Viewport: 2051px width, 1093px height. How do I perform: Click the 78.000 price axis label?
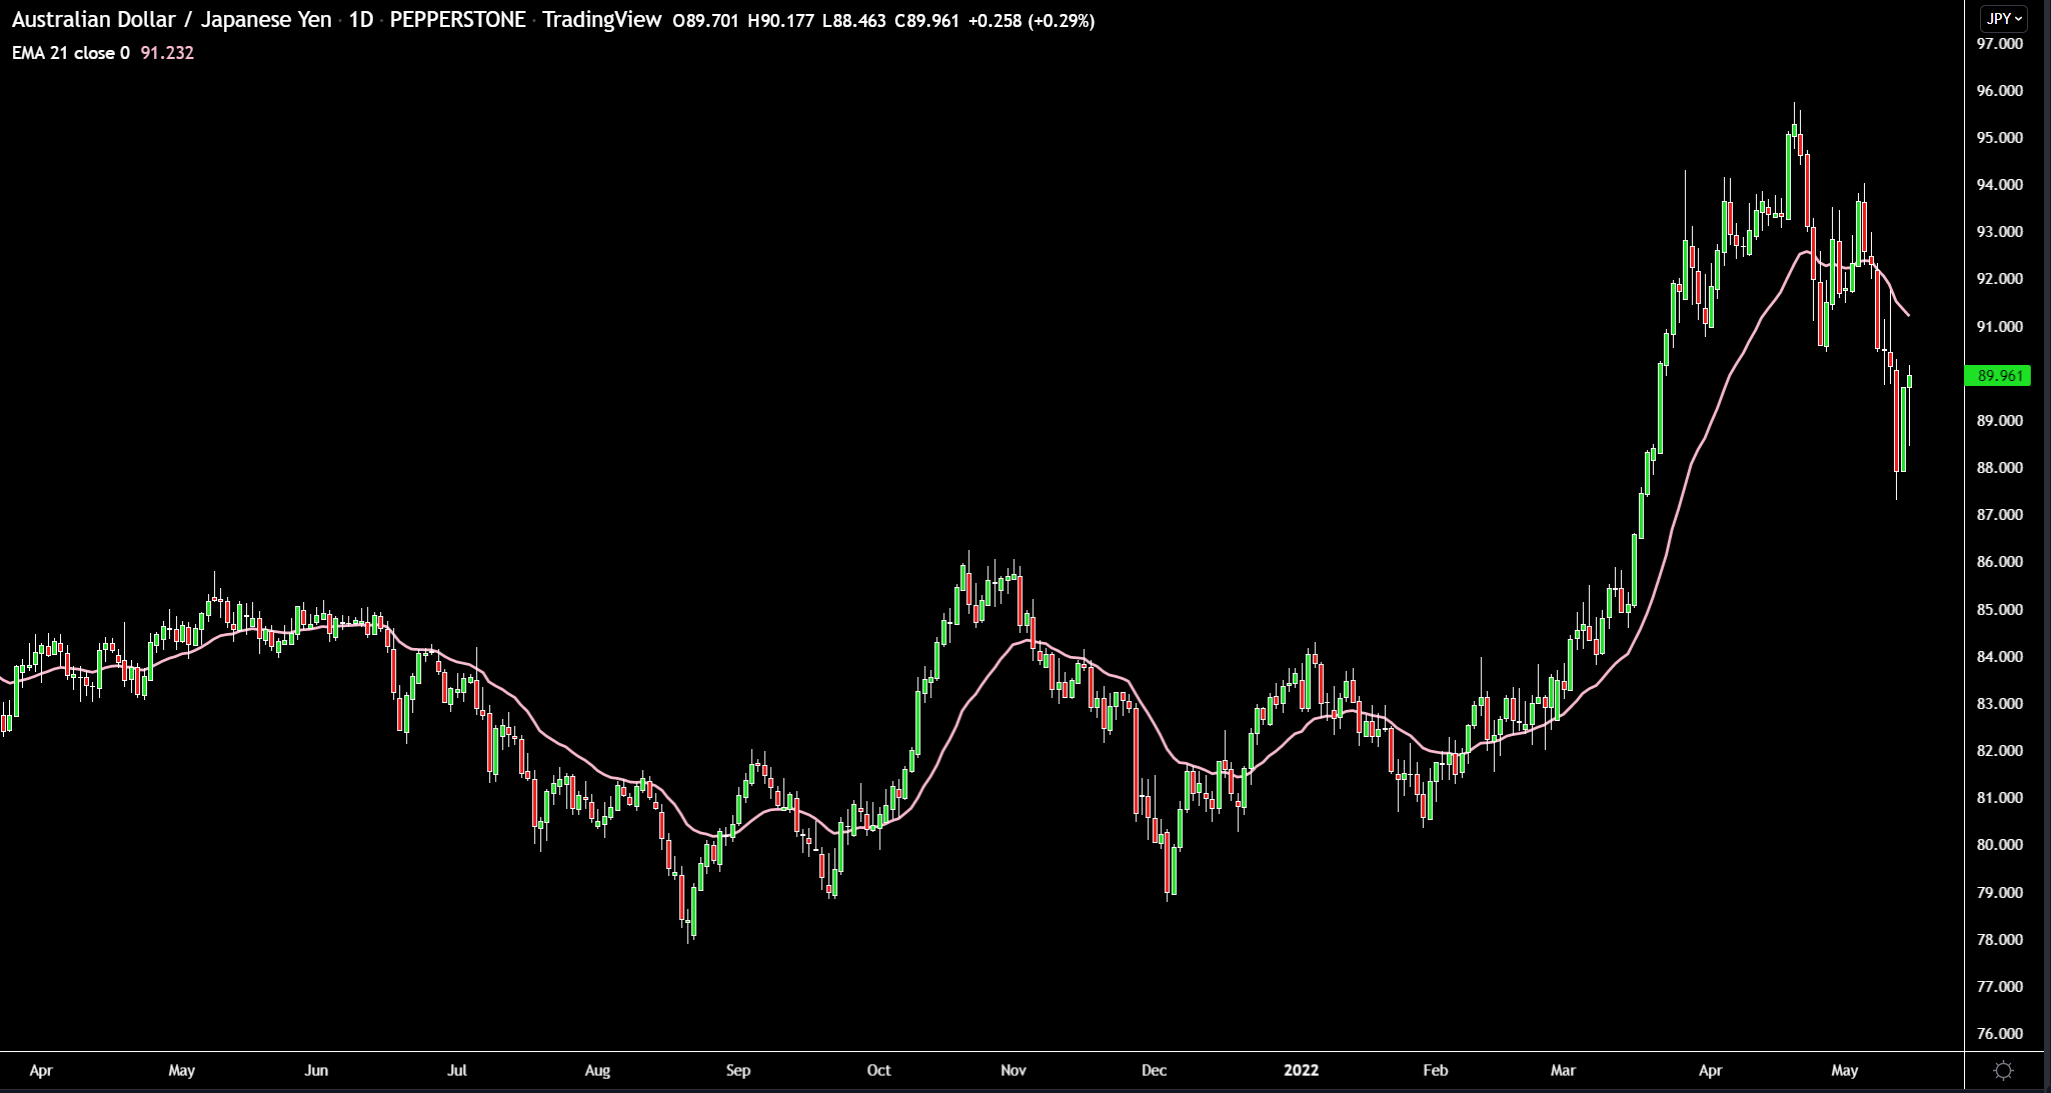[x=1999, y=940]
